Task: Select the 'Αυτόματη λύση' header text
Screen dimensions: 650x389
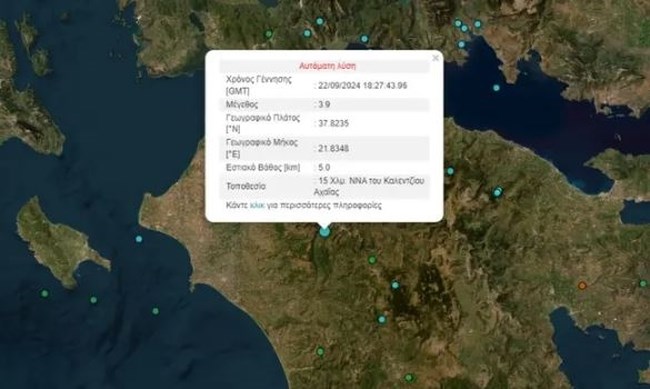Action: click(327, 66)
